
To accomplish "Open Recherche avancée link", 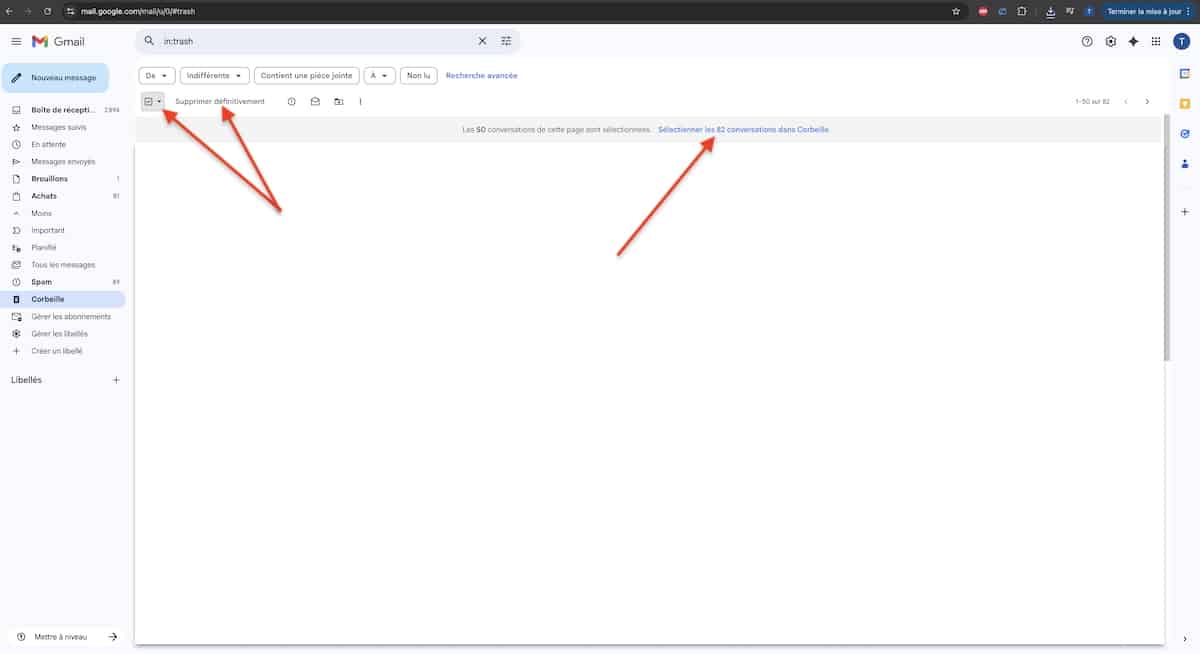I will pos(482,75).
